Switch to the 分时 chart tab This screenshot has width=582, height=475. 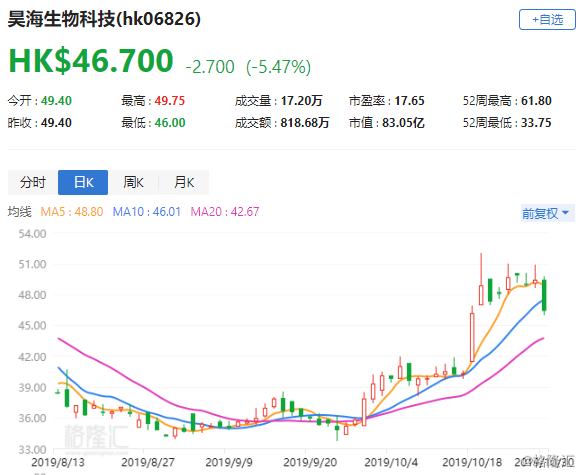33,182
